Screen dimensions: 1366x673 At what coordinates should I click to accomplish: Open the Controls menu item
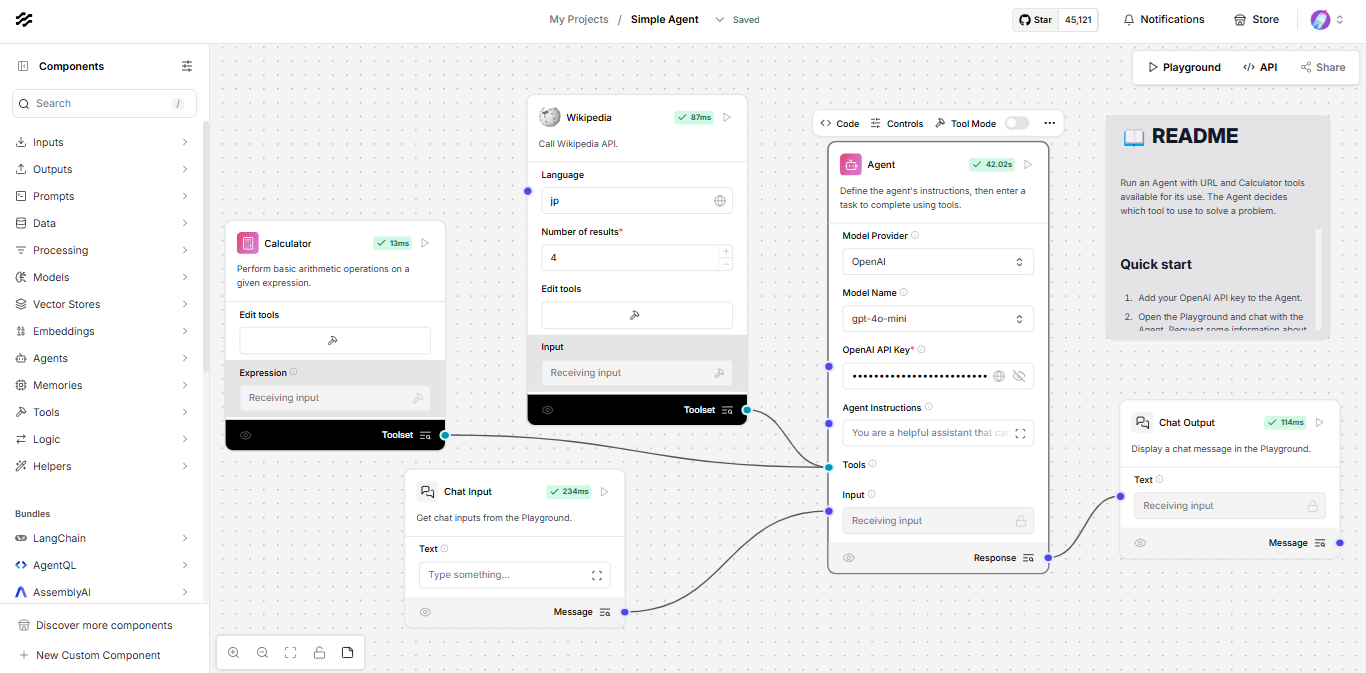pos(897,123)
